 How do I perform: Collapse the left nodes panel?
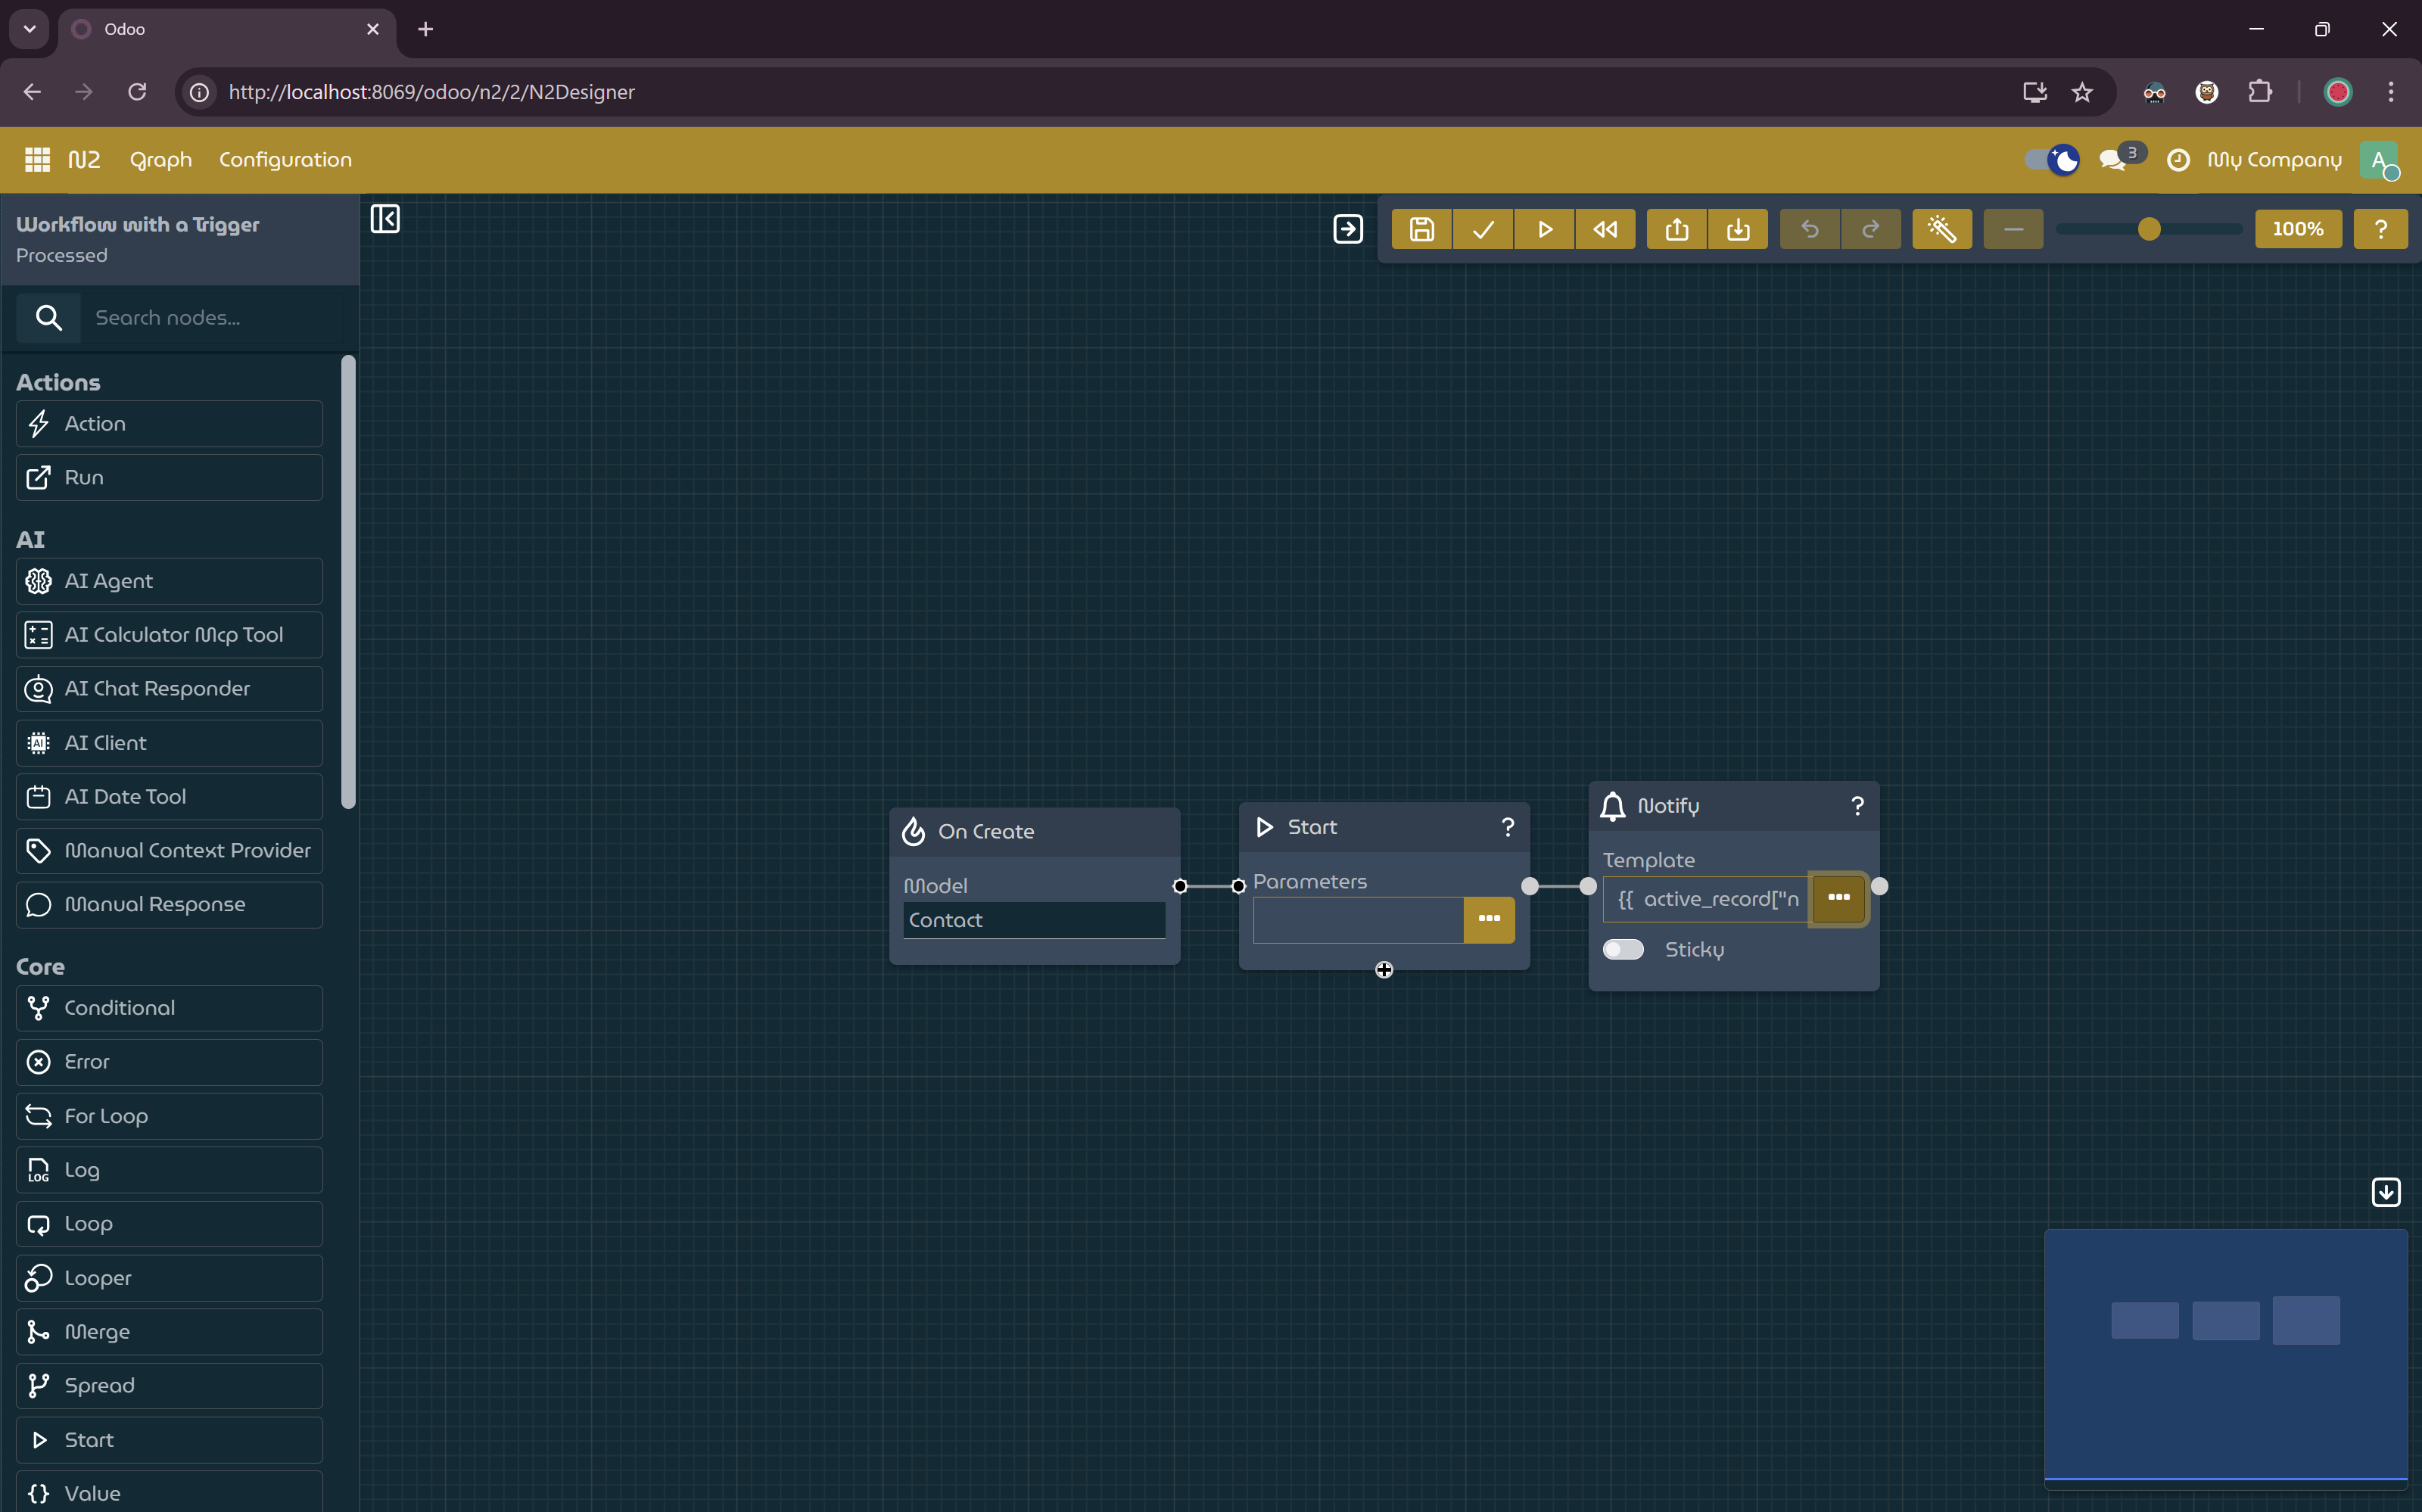[385, 218]
